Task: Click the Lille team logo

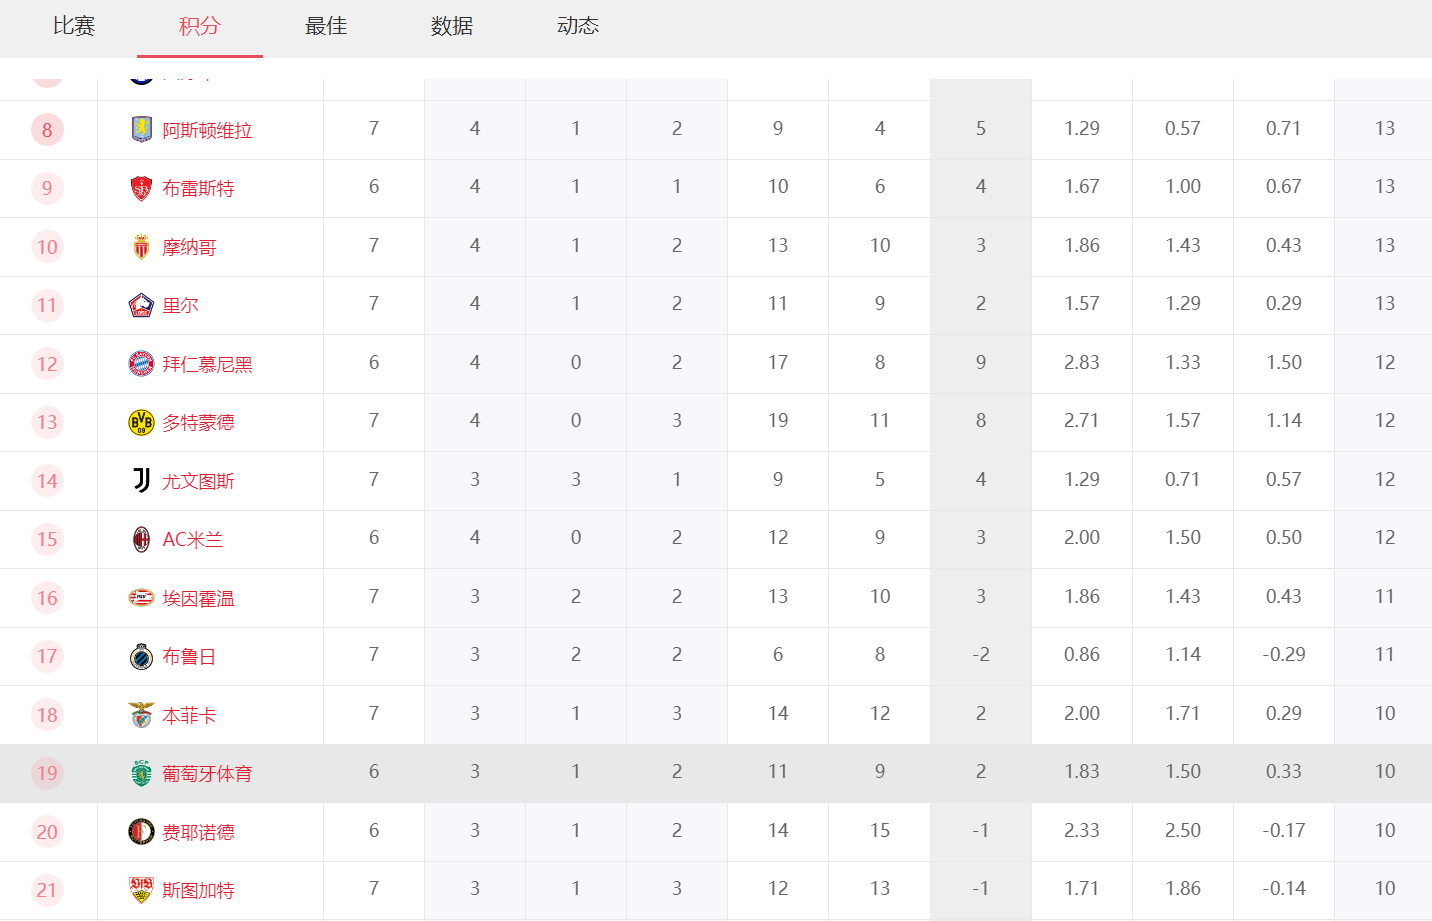Action: 141,305
